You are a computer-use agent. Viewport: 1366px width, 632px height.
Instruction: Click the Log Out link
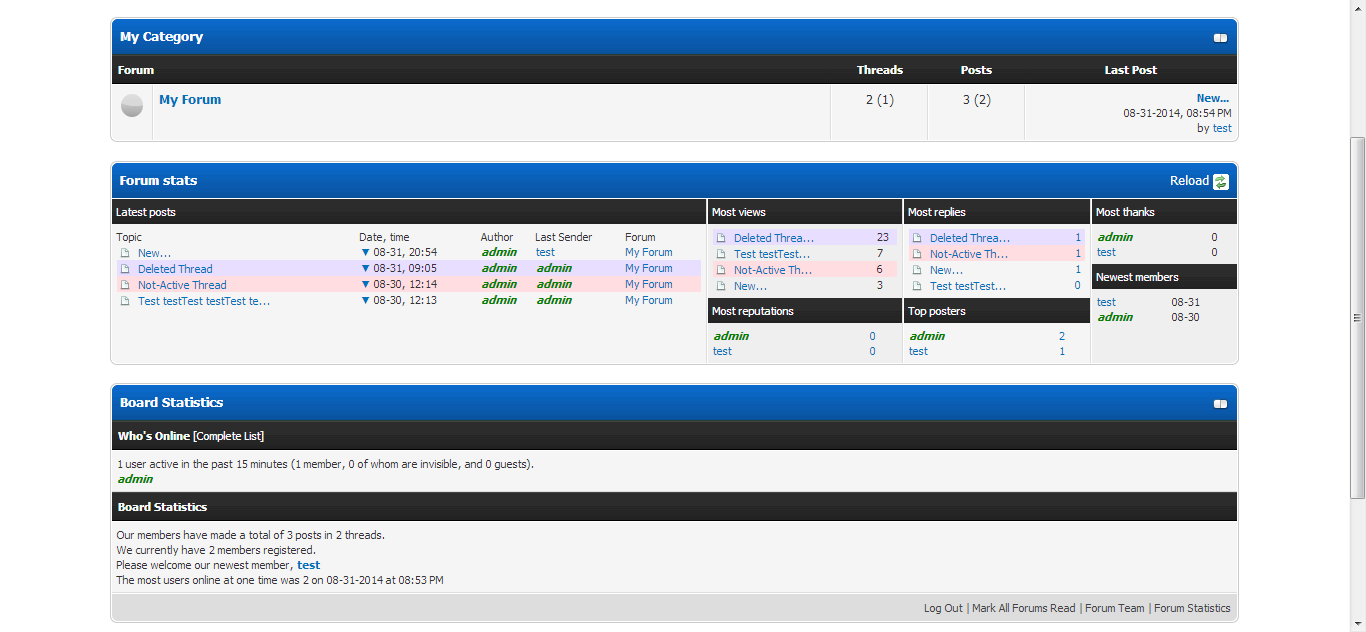943,608
